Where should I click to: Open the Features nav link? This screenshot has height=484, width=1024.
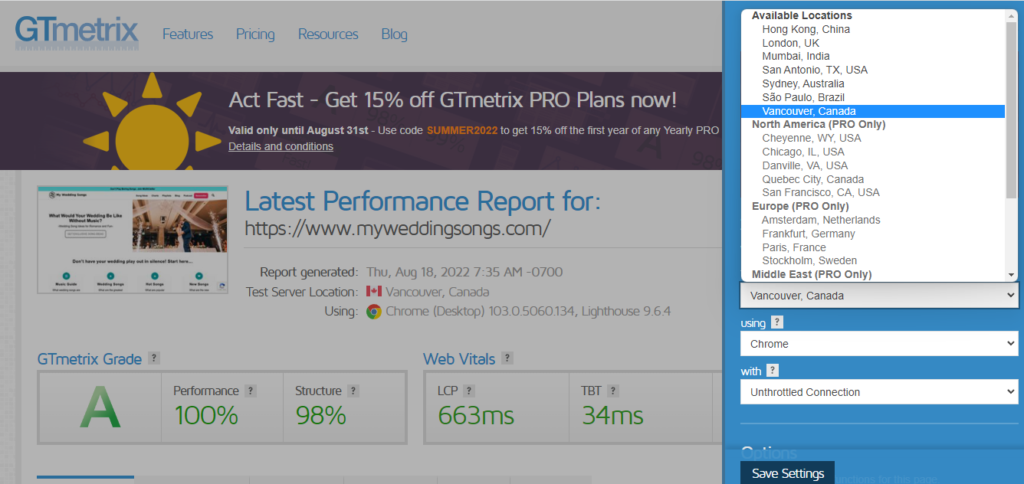pyautogui.click(x=187, y=34)
